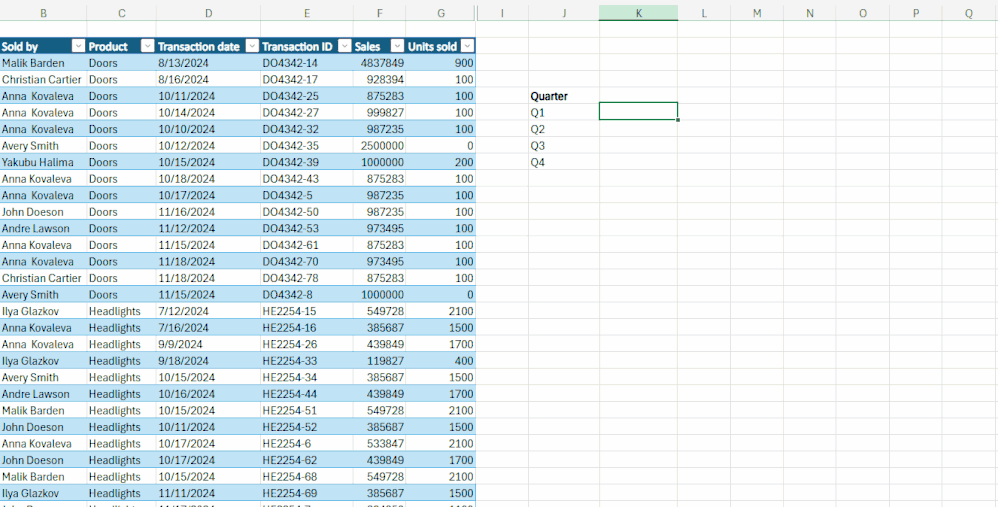Select column E header

coord(307,13)
